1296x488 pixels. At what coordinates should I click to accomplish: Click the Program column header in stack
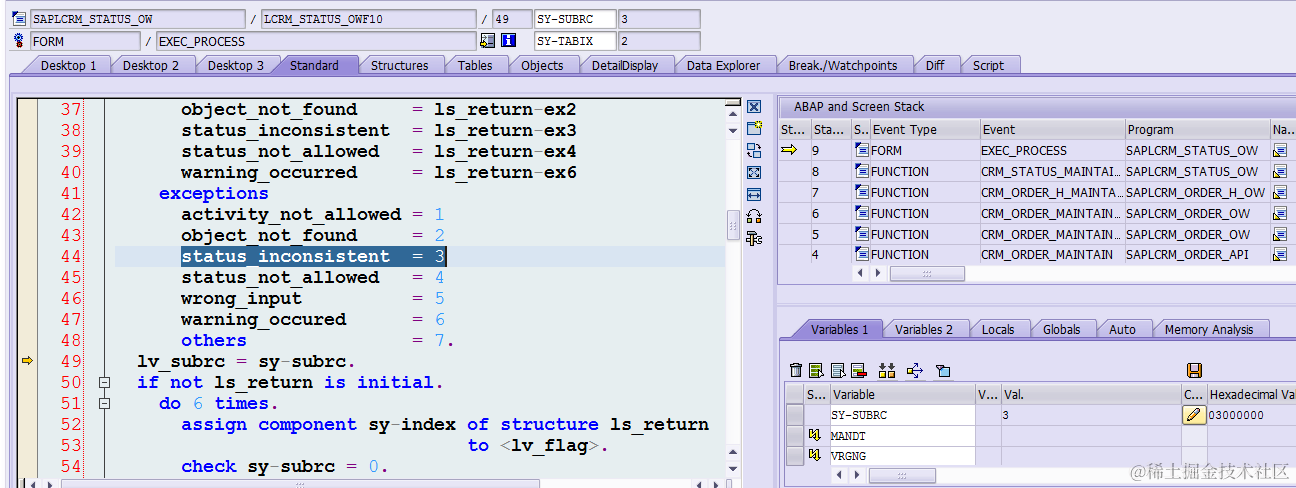point(1196,129)
